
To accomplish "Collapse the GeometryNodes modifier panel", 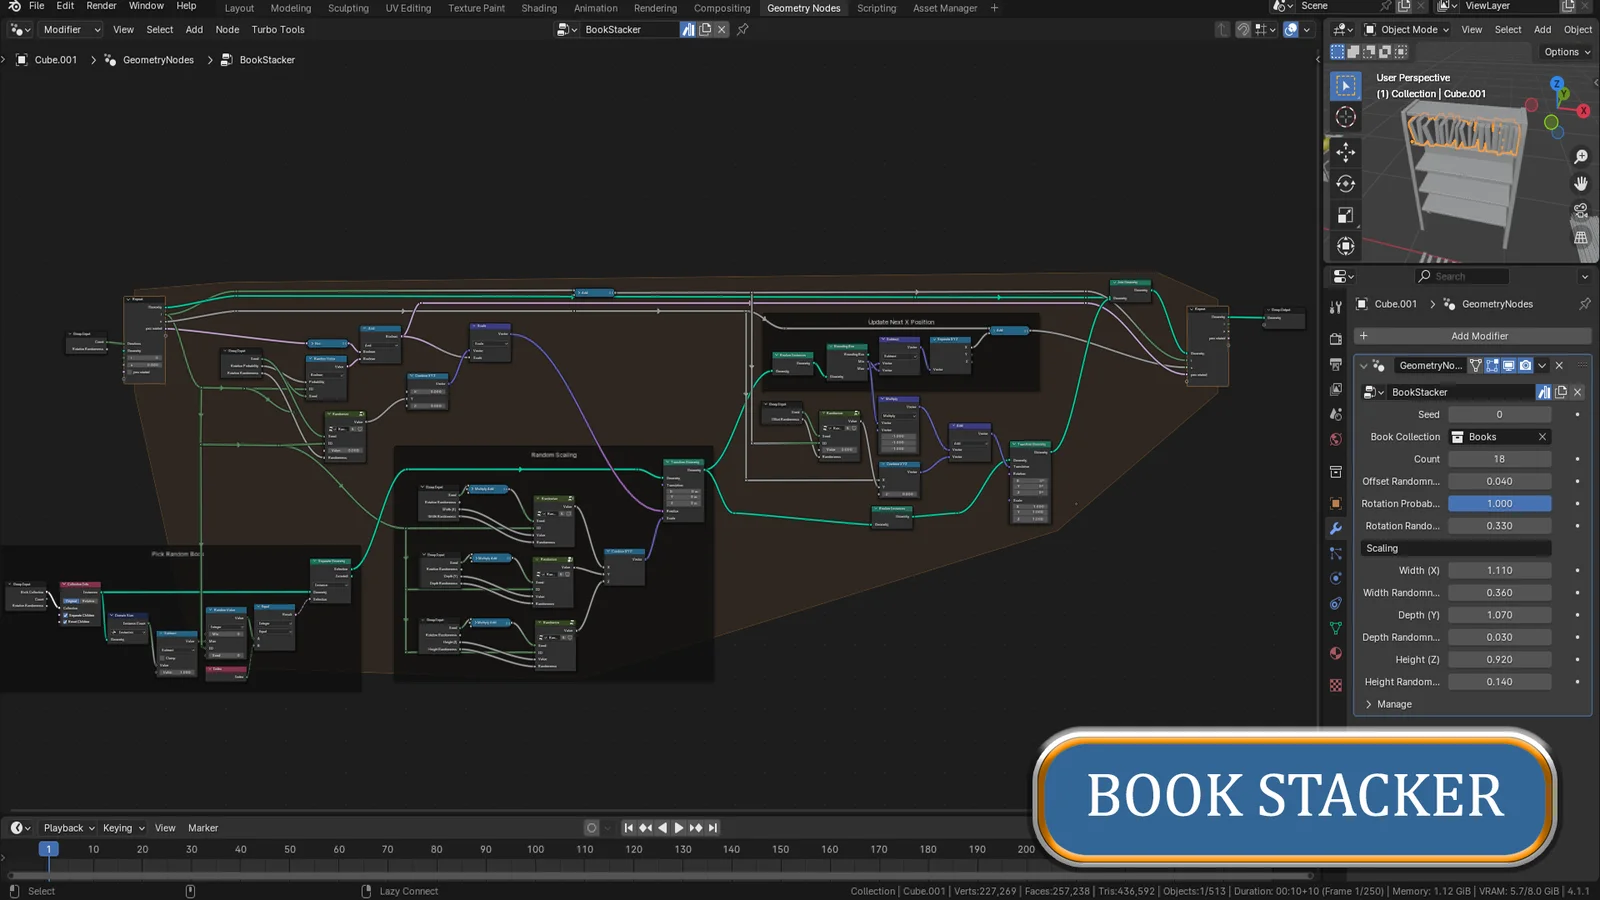I will [x=1364, y=366].
